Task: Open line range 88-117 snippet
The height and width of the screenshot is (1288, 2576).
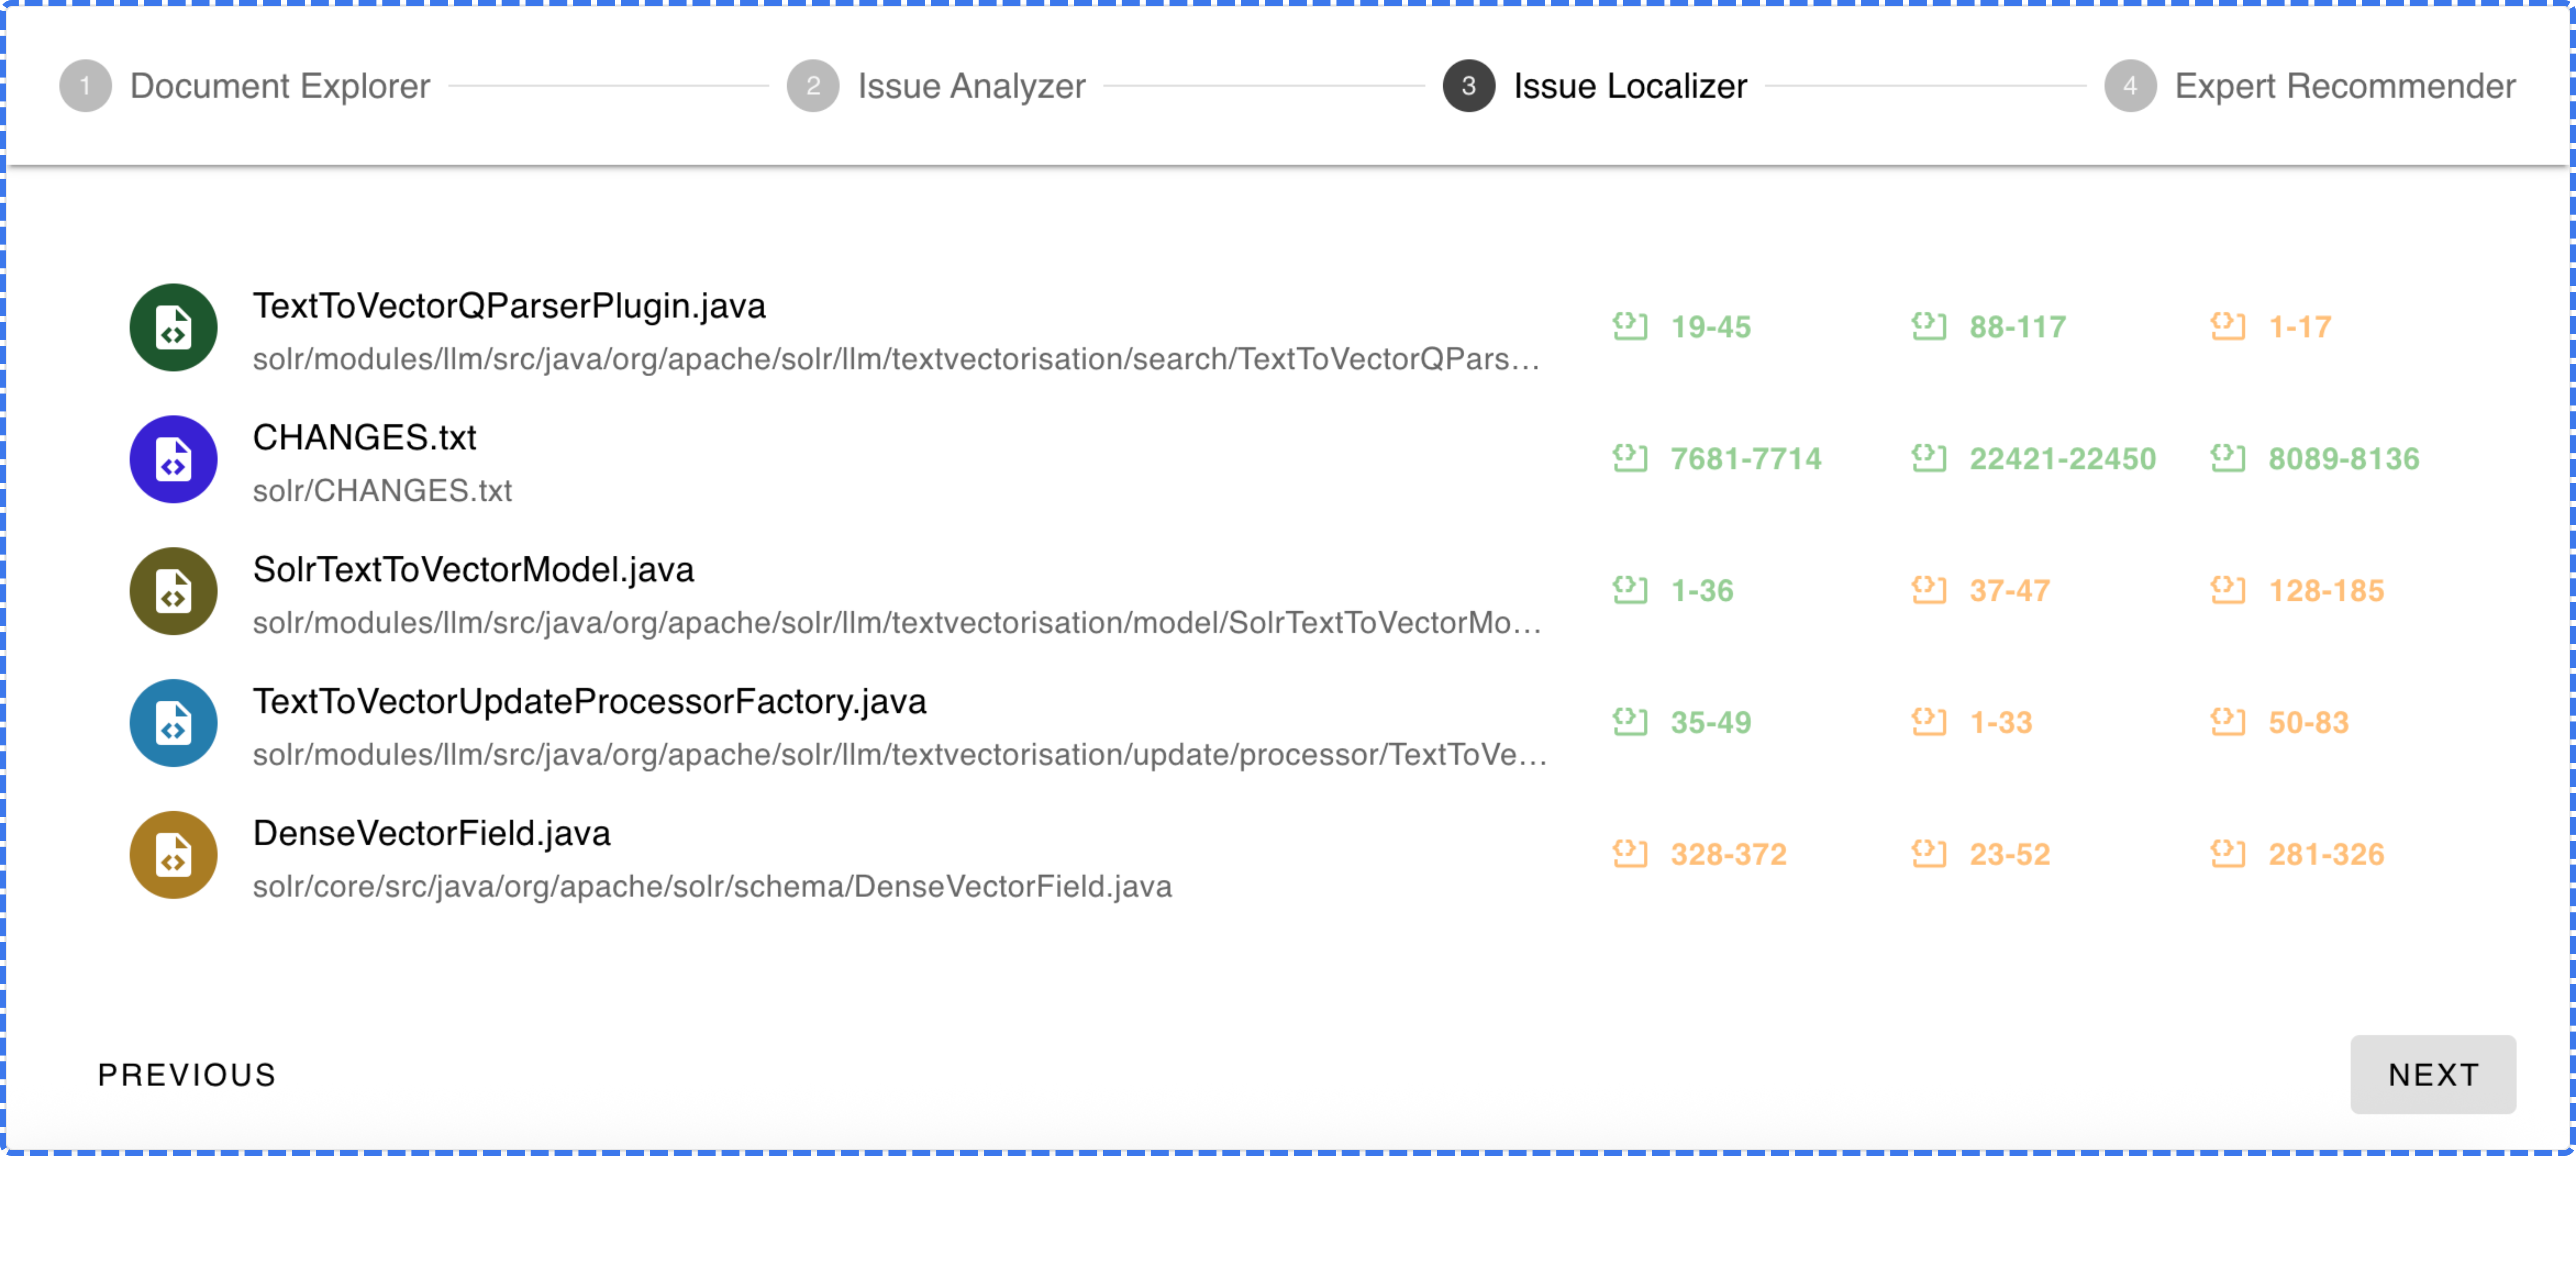Action: tap(2017, 327)
